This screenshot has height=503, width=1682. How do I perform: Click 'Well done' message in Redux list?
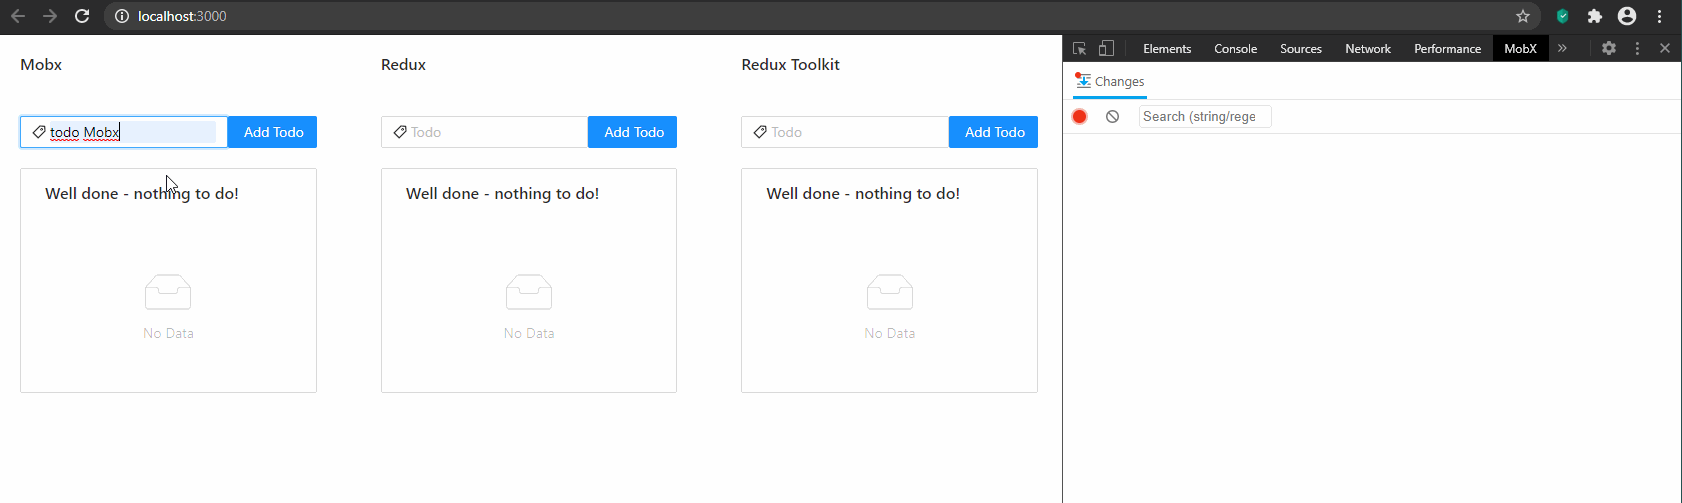coord(502,194)
